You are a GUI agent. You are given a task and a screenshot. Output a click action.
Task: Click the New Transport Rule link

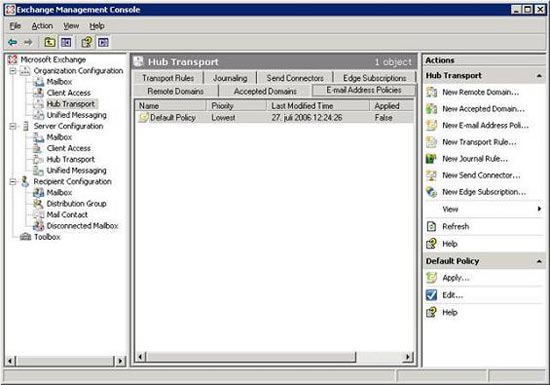click(x=479, y=142)
